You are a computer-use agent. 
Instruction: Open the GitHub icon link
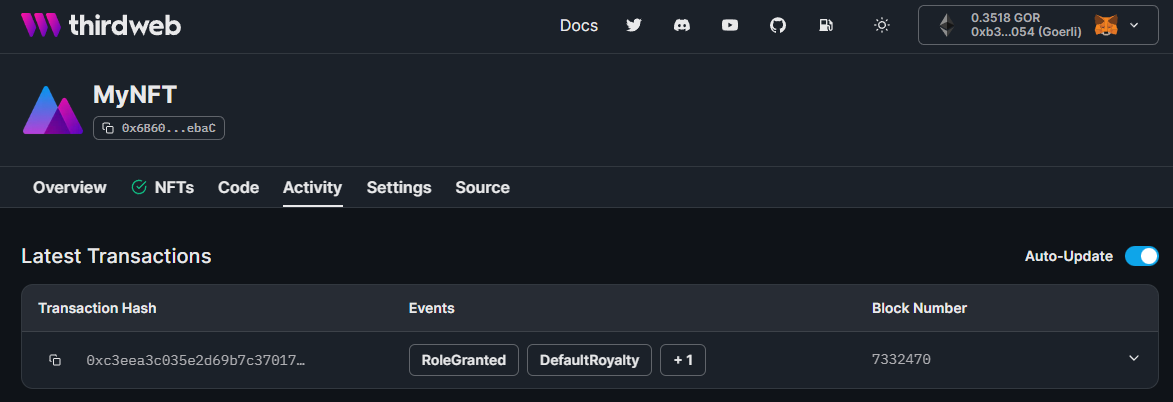[778, 26]
